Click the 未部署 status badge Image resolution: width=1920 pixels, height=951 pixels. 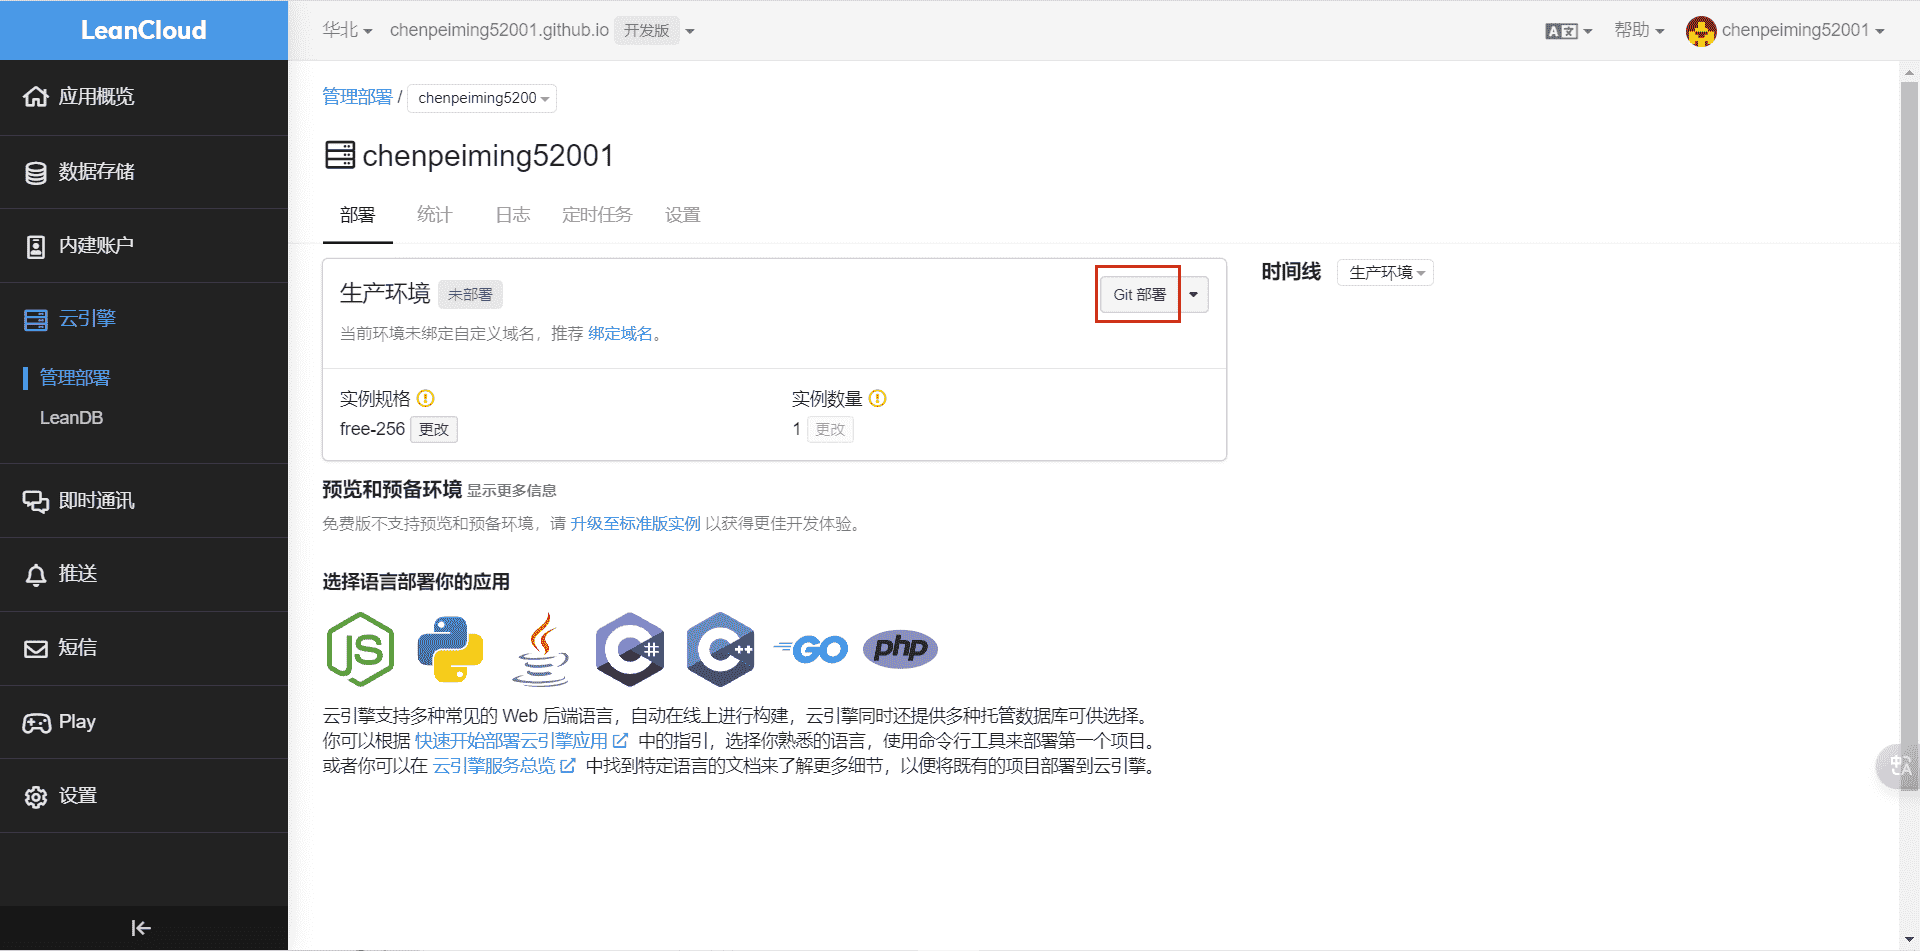click(x=470, y=295)
